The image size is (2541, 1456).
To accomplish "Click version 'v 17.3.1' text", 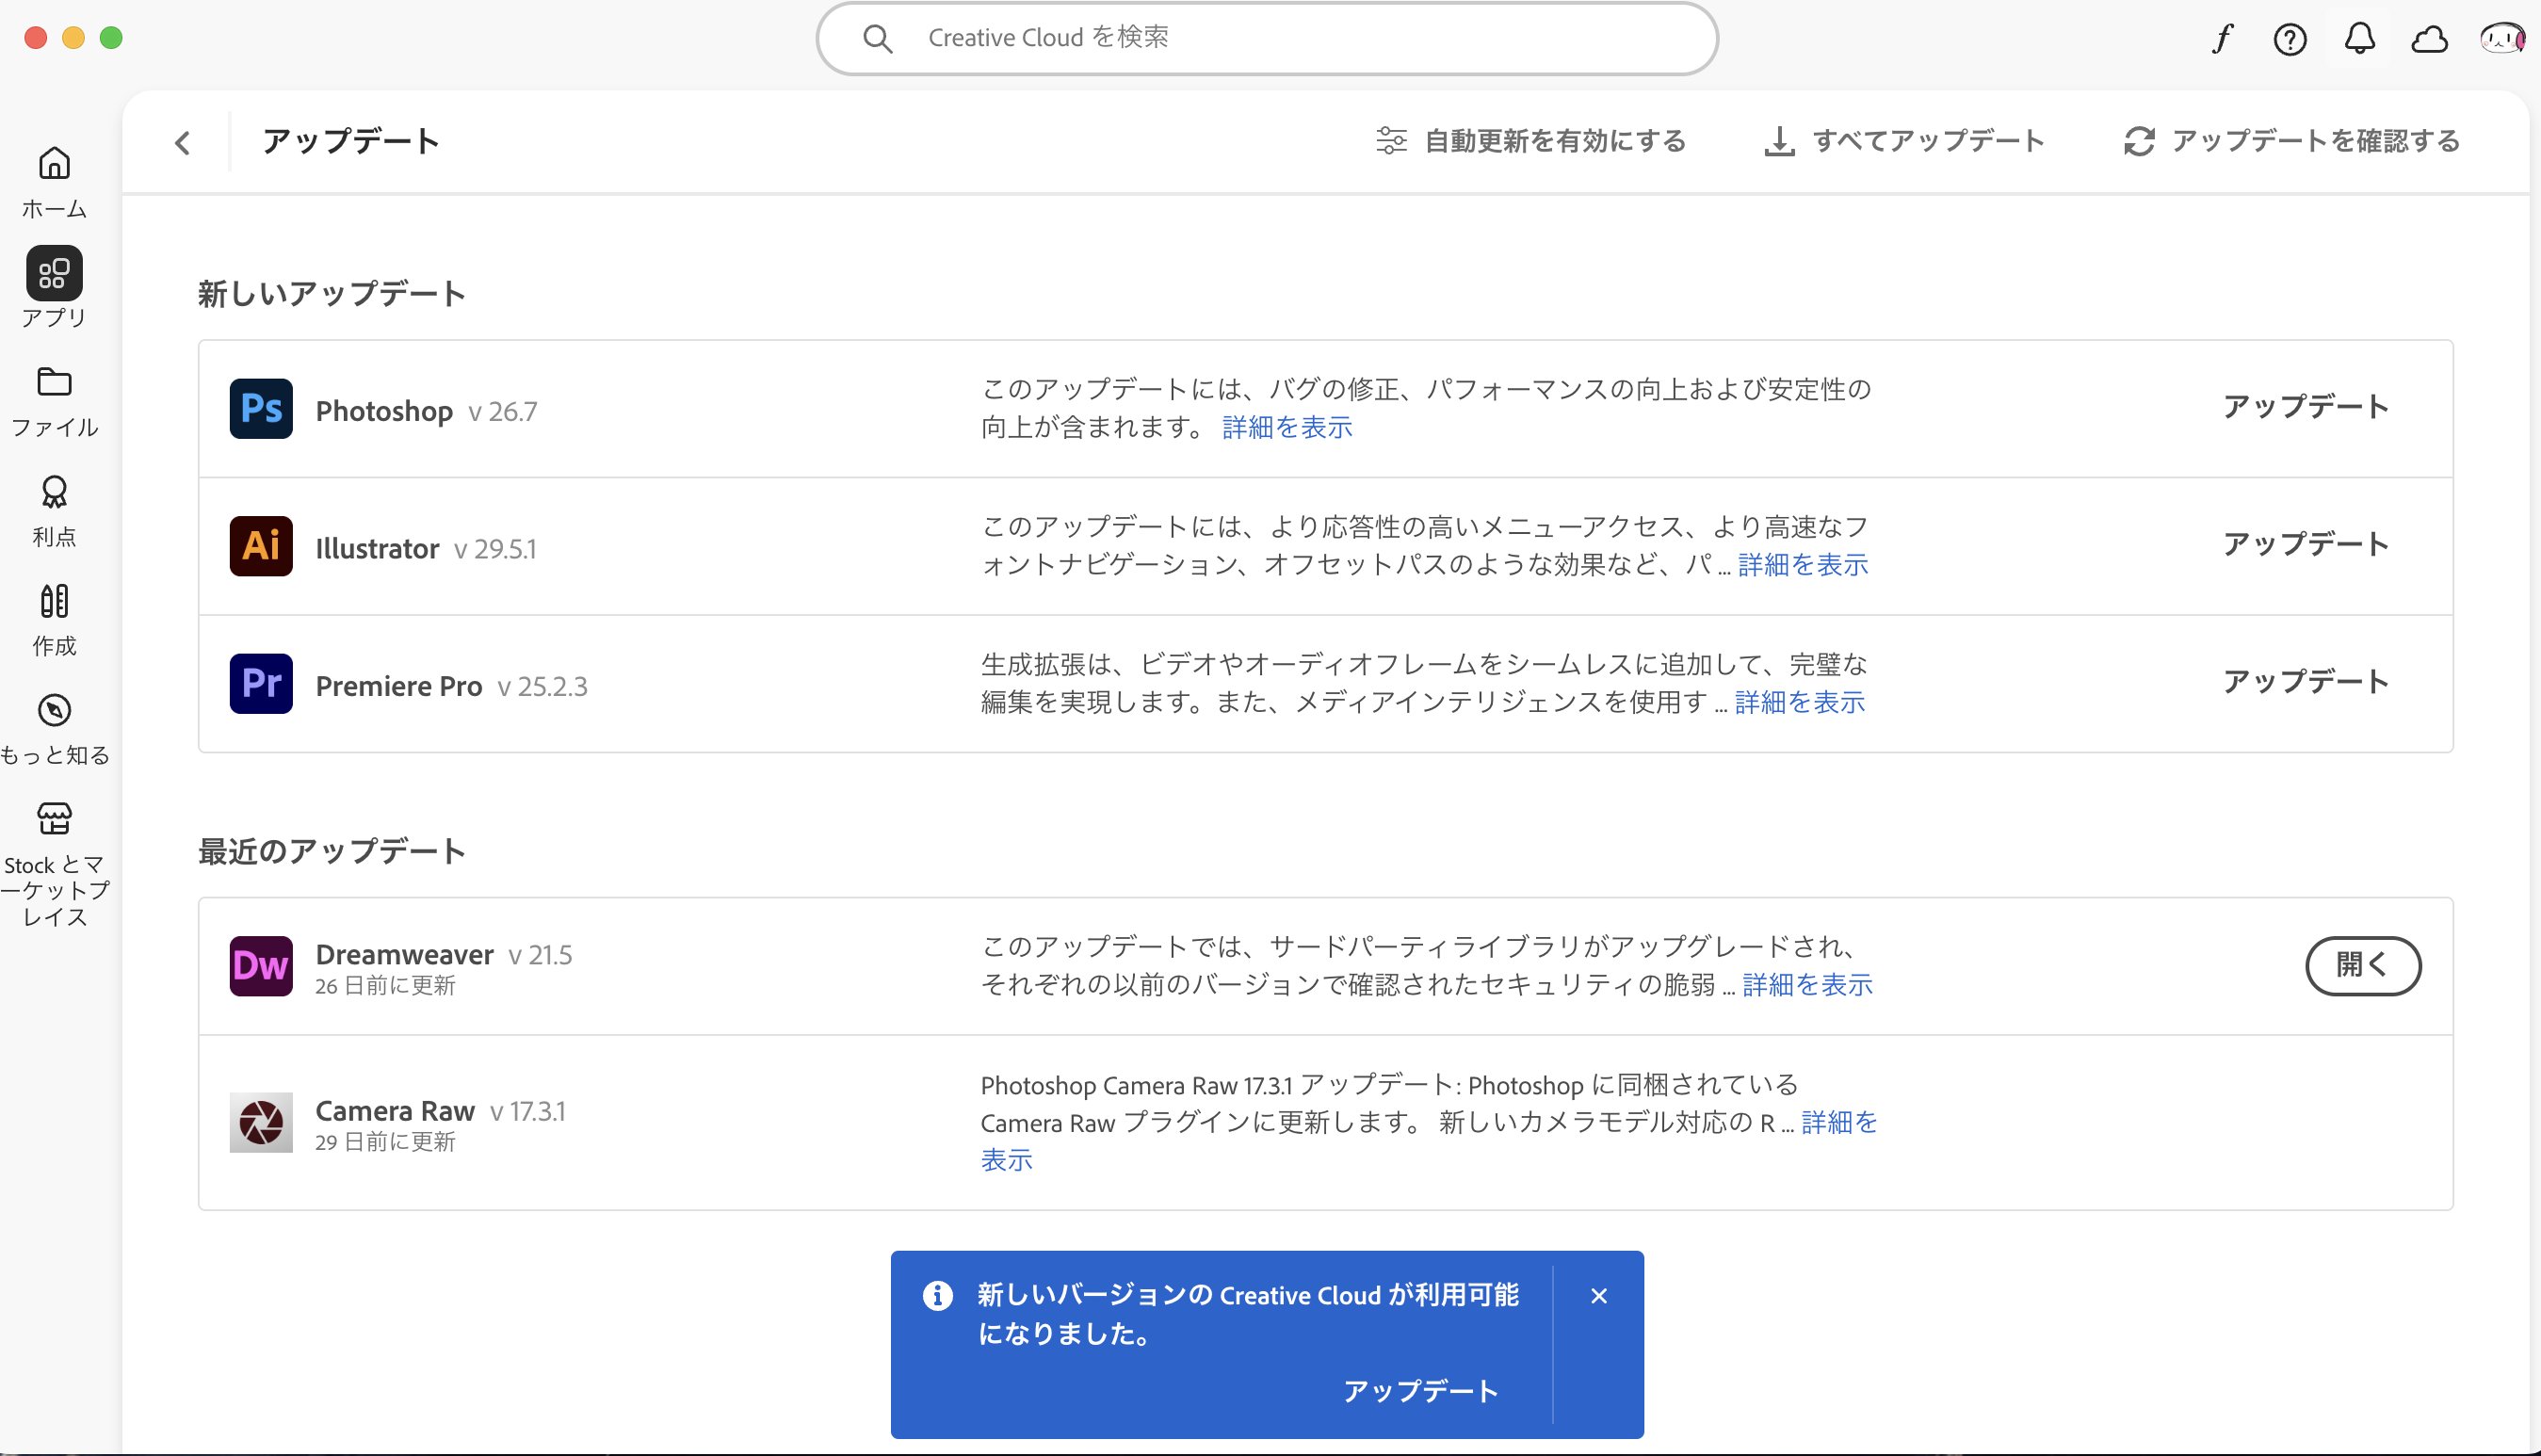I will [528, 1112].
